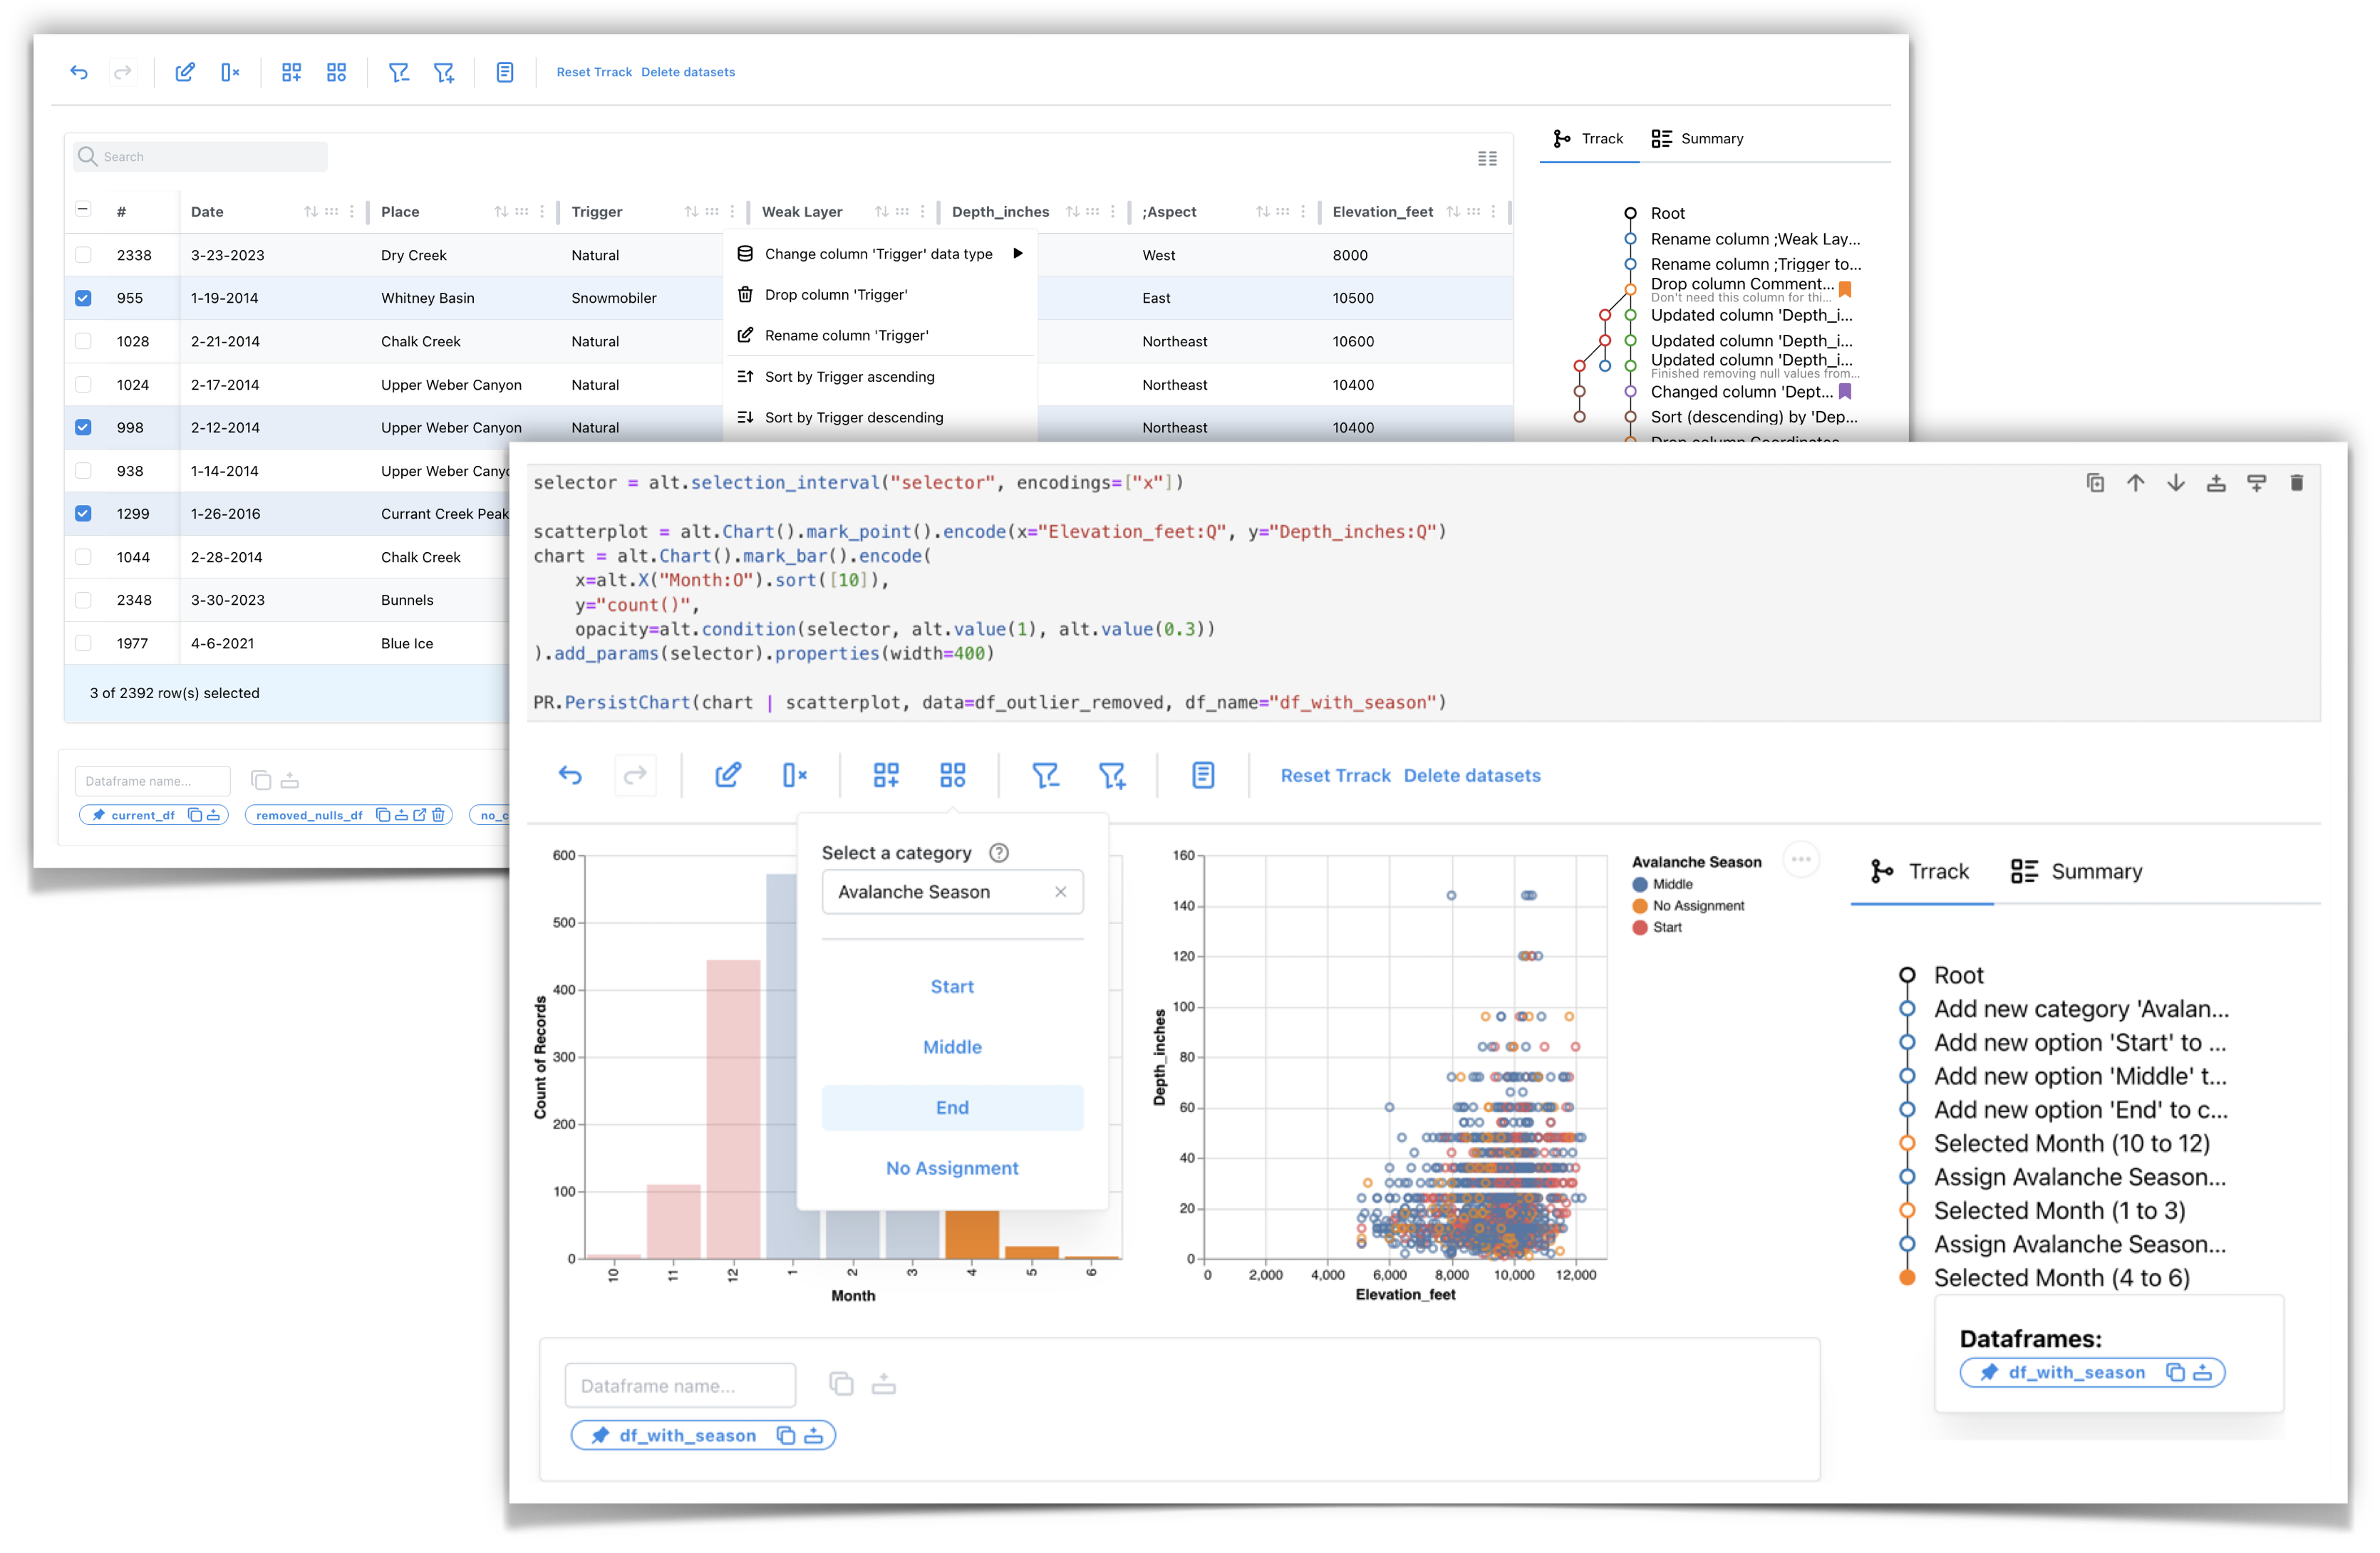Assign the Middle option in the category popup

tap(952, 1047)
